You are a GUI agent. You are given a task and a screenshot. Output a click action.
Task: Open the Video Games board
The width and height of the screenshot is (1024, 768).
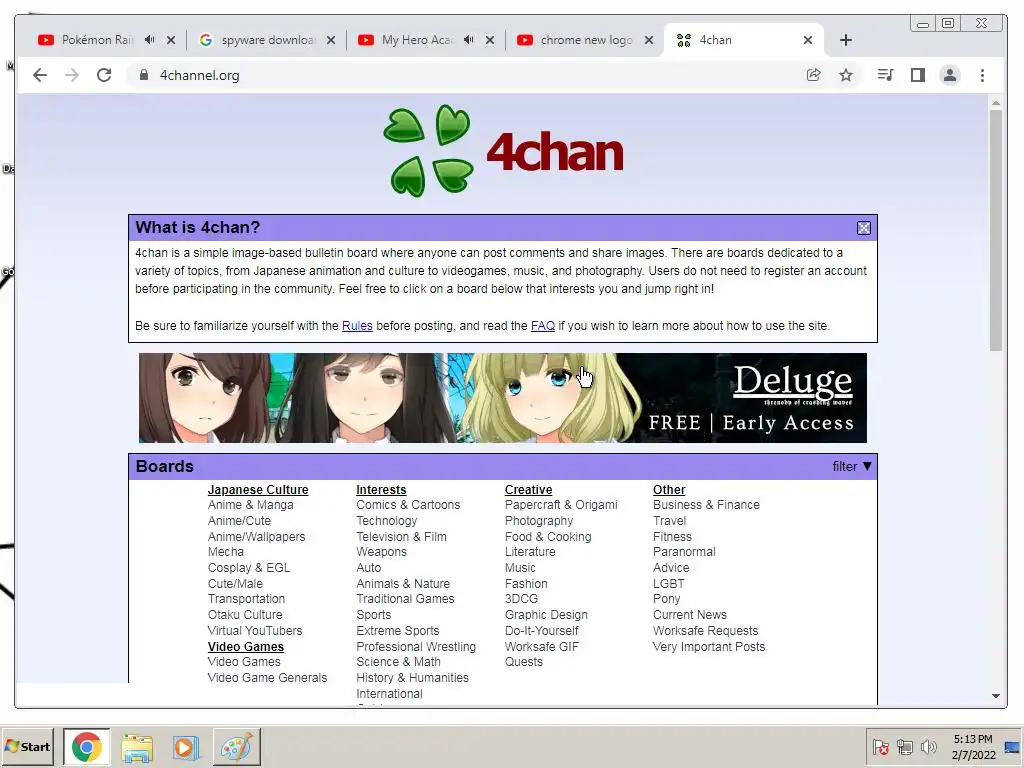(244, 662)
